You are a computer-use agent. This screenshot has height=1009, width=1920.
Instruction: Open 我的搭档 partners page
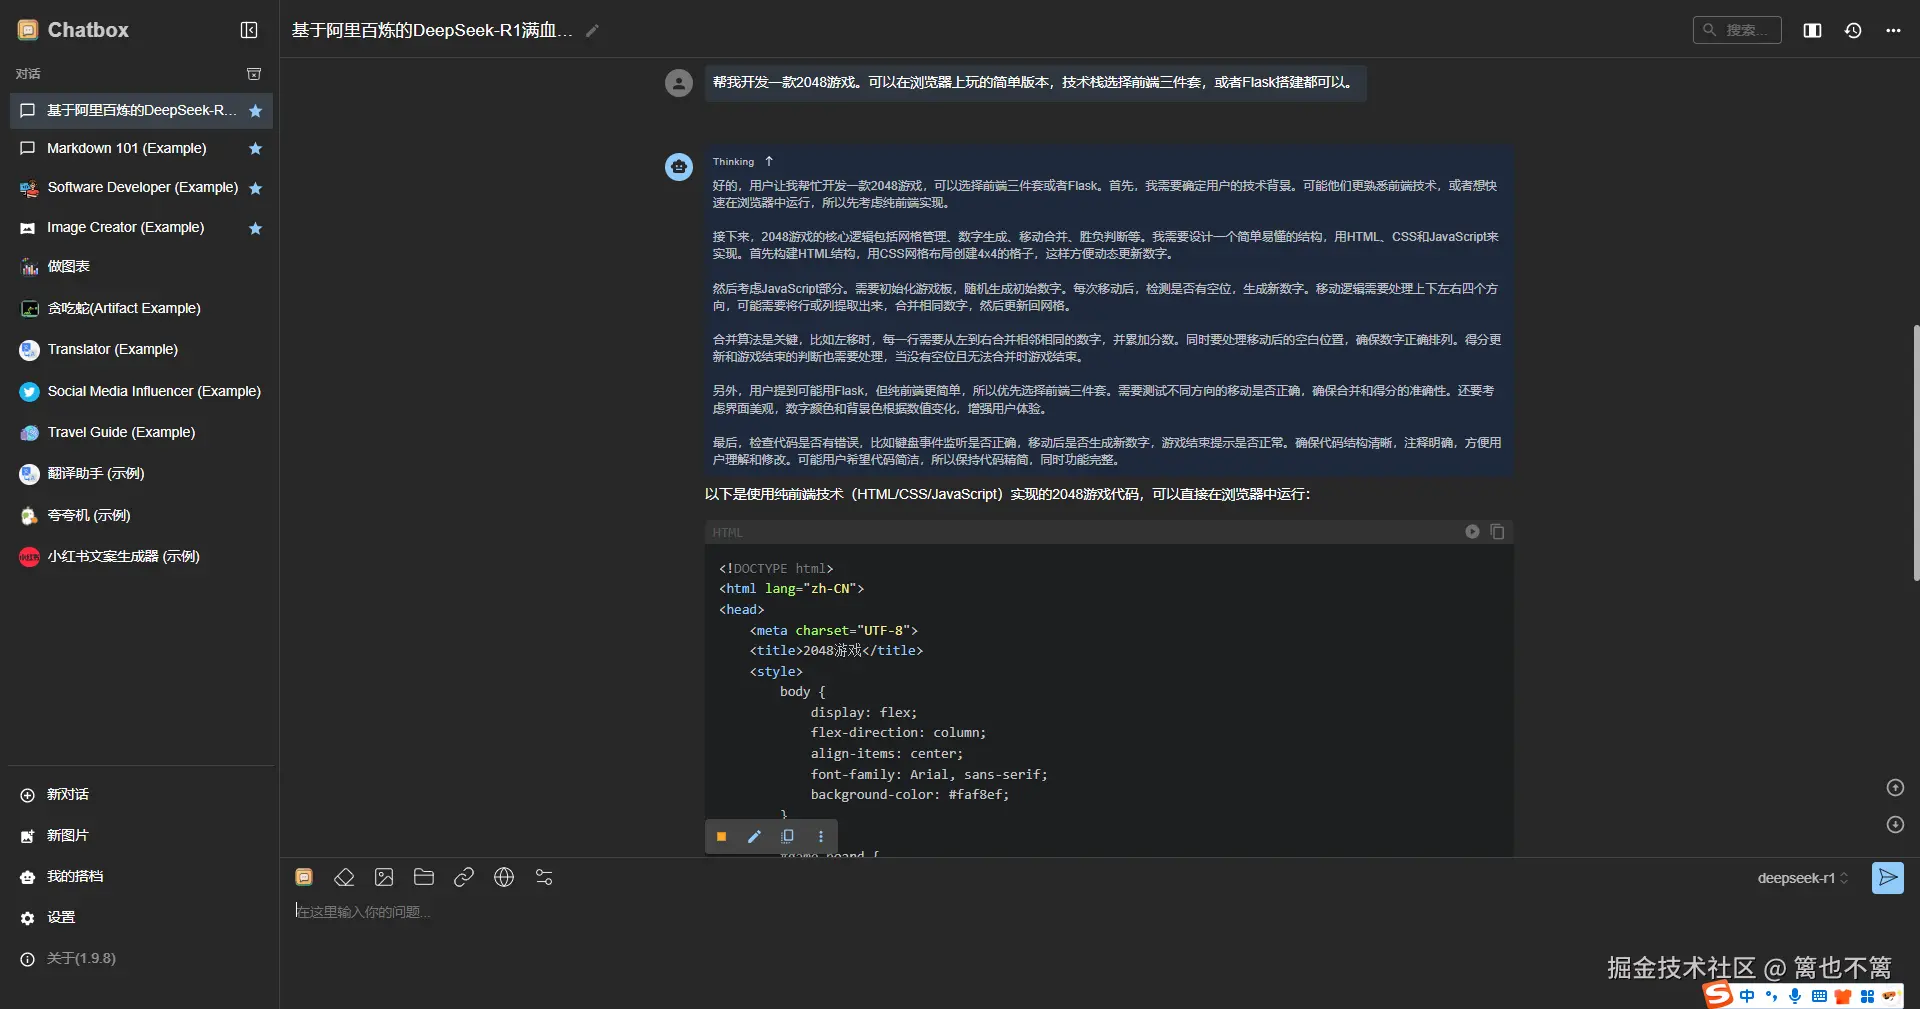(141, 876)
